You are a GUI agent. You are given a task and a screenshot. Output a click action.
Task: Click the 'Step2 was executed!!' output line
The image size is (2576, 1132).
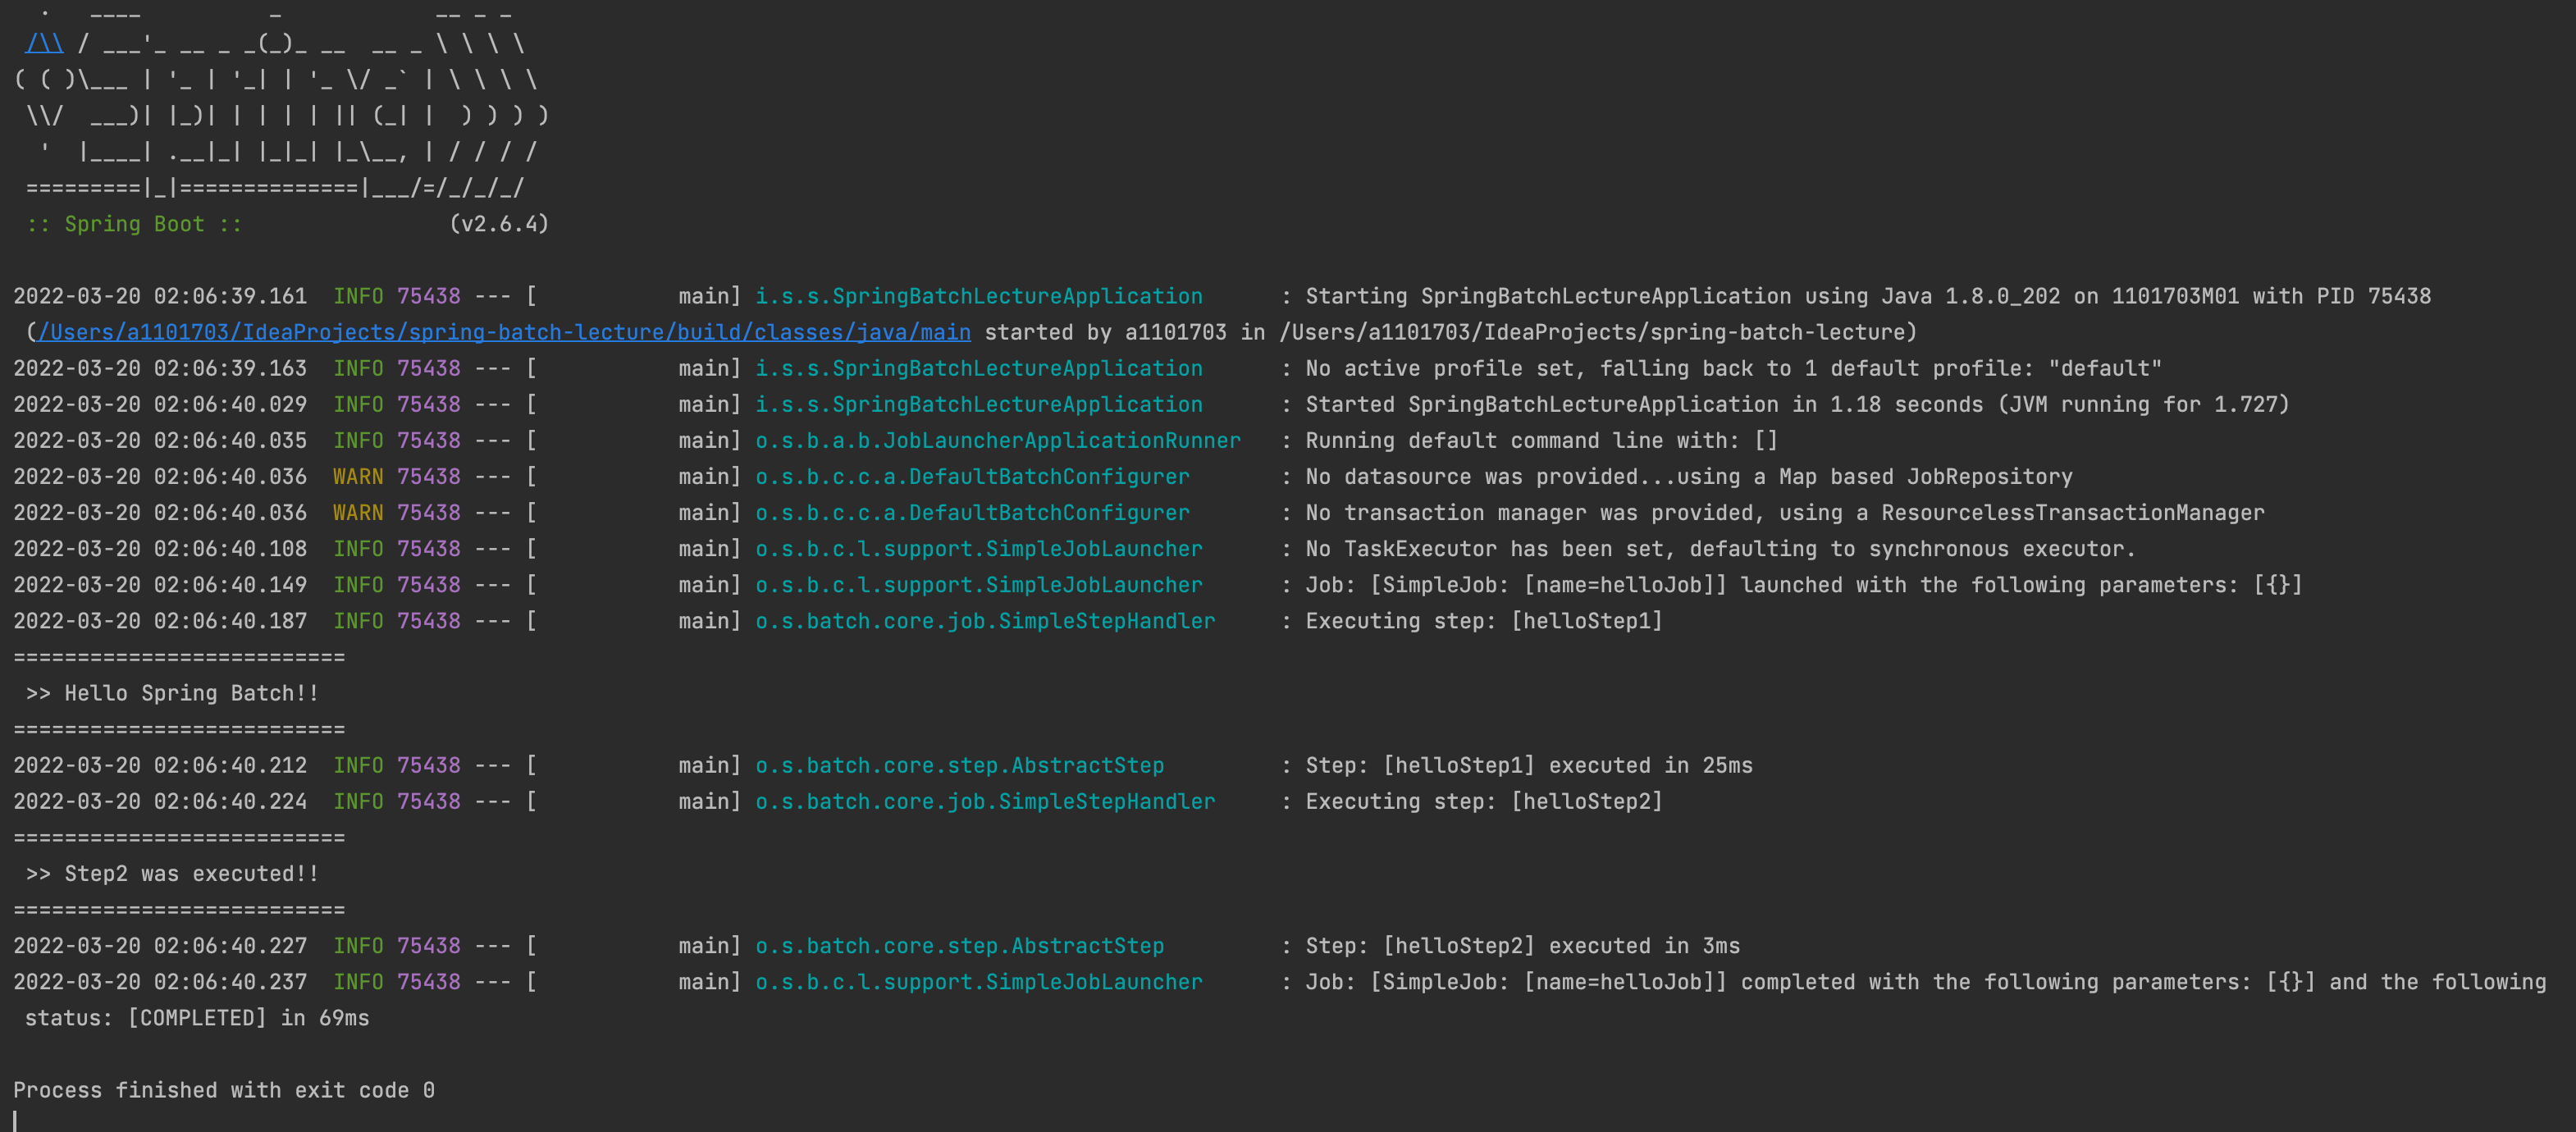click(x=172, y=874)
